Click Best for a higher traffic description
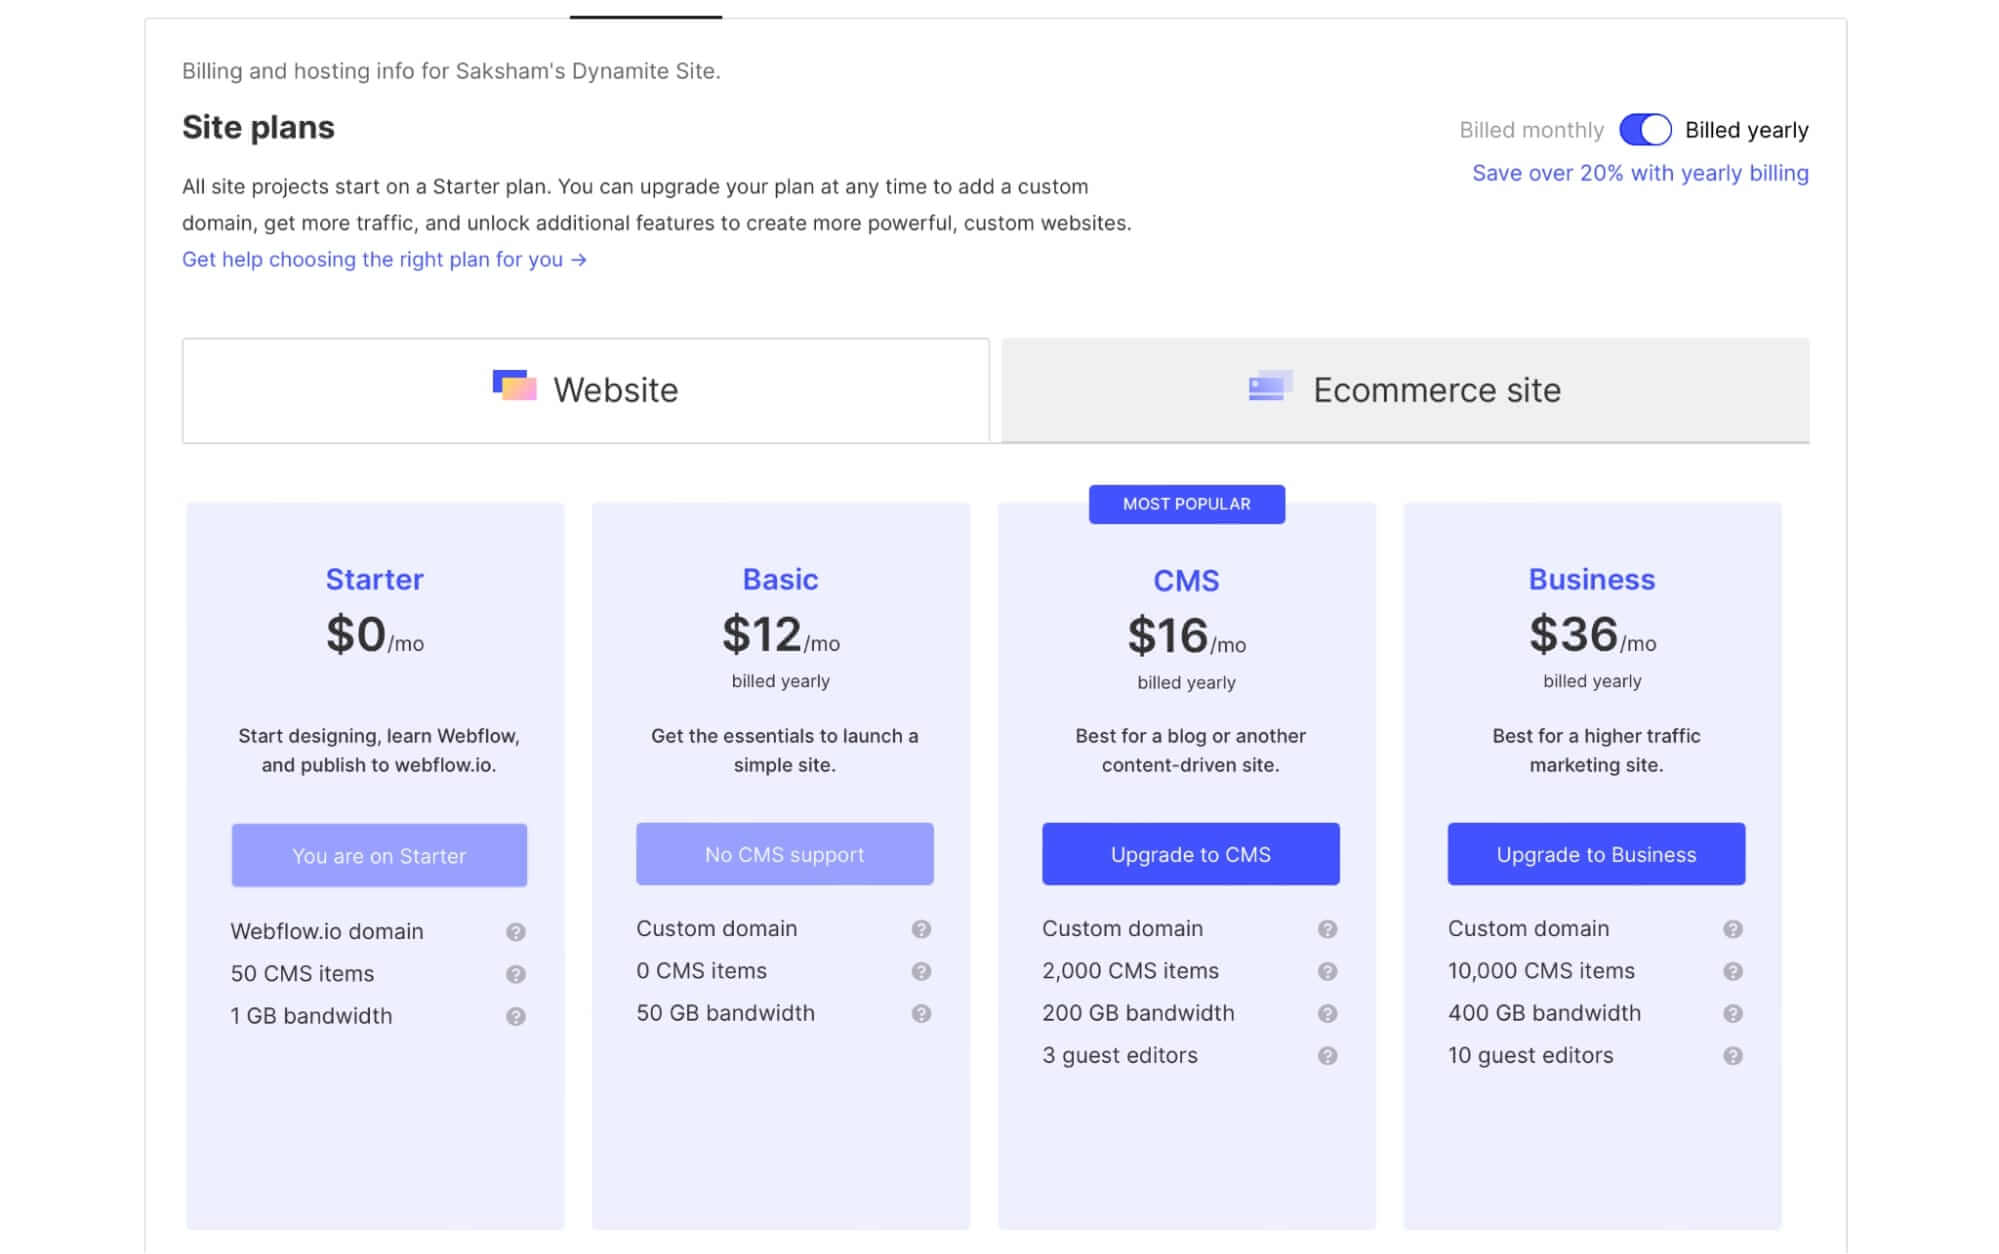1999x1254 pixels. tap(1596, 750)
